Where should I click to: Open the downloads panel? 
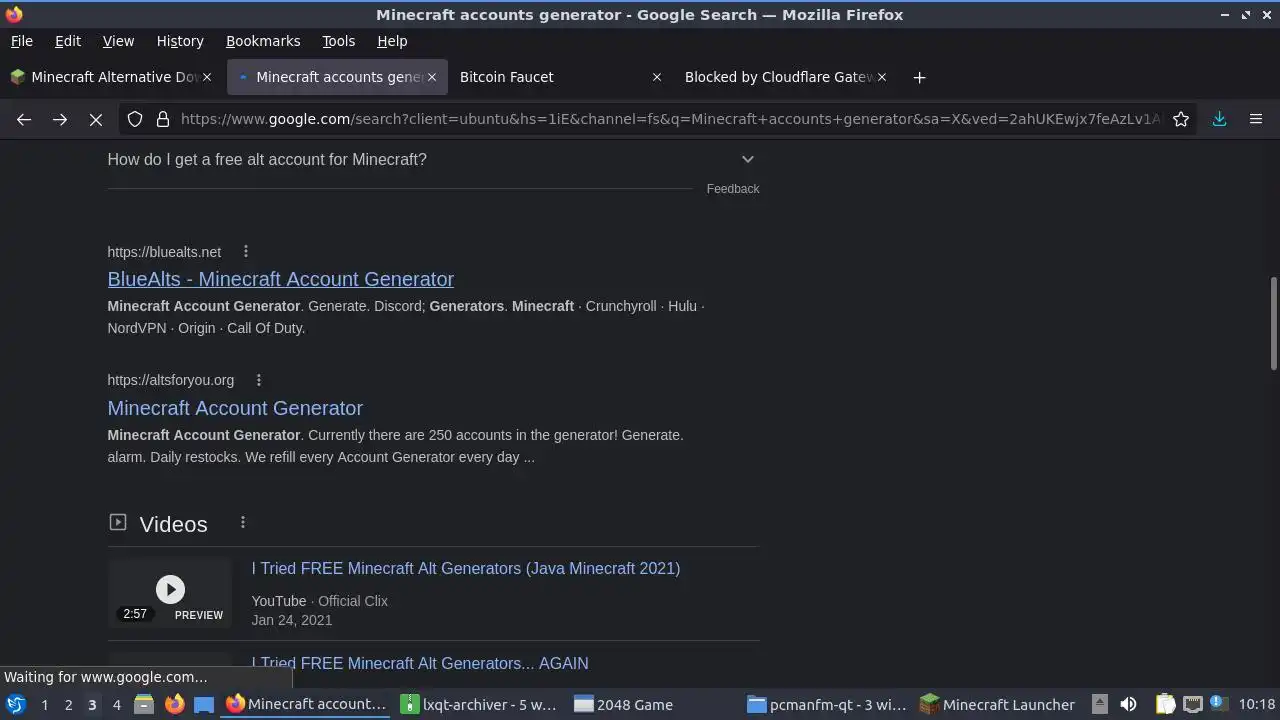coord(1220,119)
